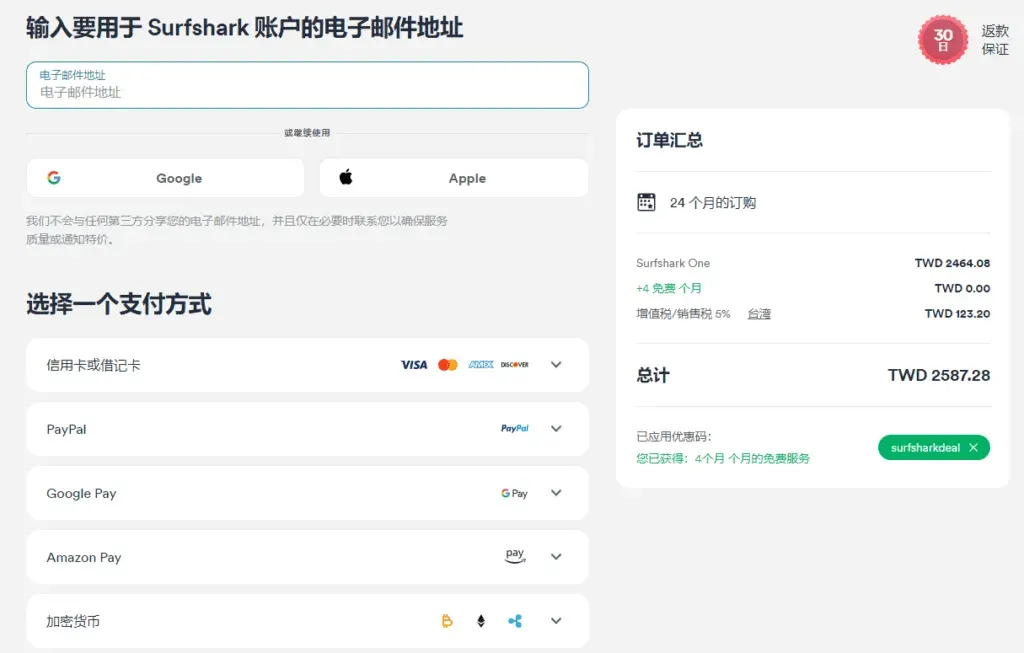The height and width of the screenshot is (653, 1024).
Task: Click the 台湾 tax region link
Action: point(759,314)
